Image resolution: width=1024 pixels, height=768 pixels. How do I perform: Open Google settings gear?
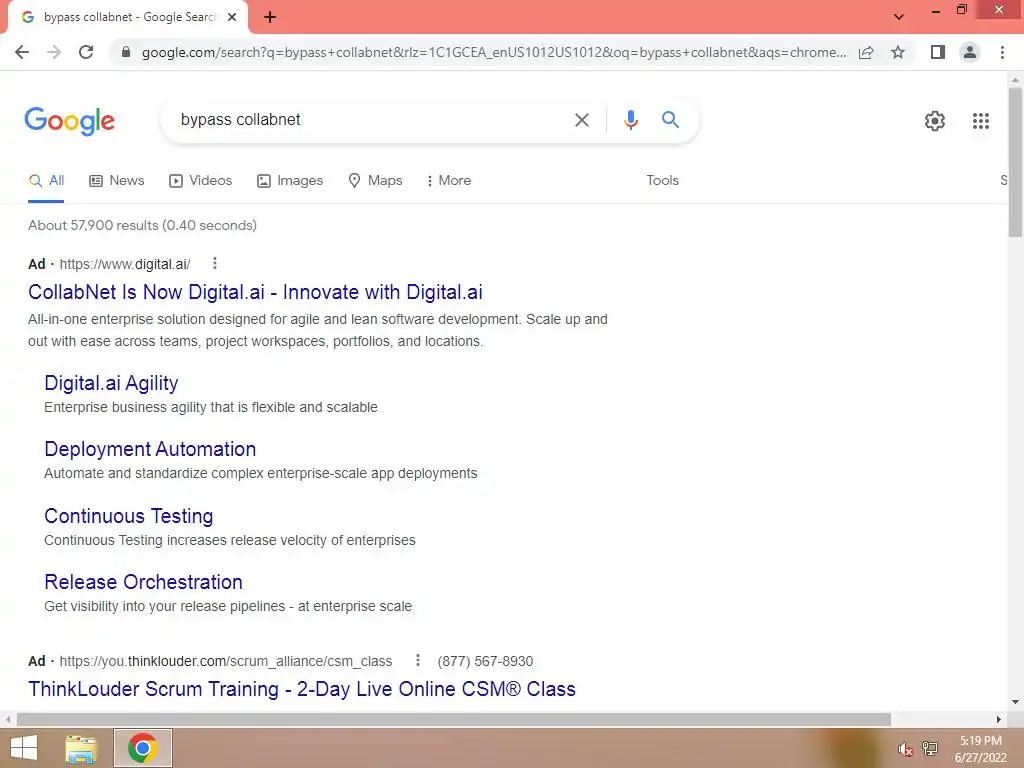click(935, 121)
